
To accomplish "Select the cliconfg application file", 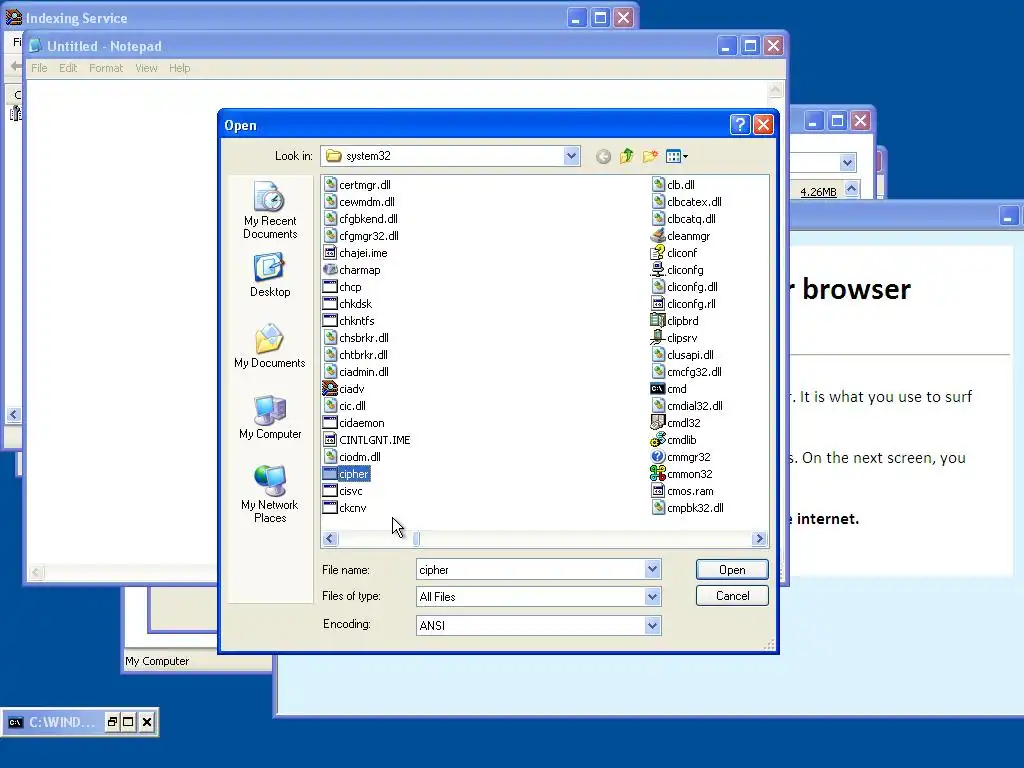I will 677,270.
